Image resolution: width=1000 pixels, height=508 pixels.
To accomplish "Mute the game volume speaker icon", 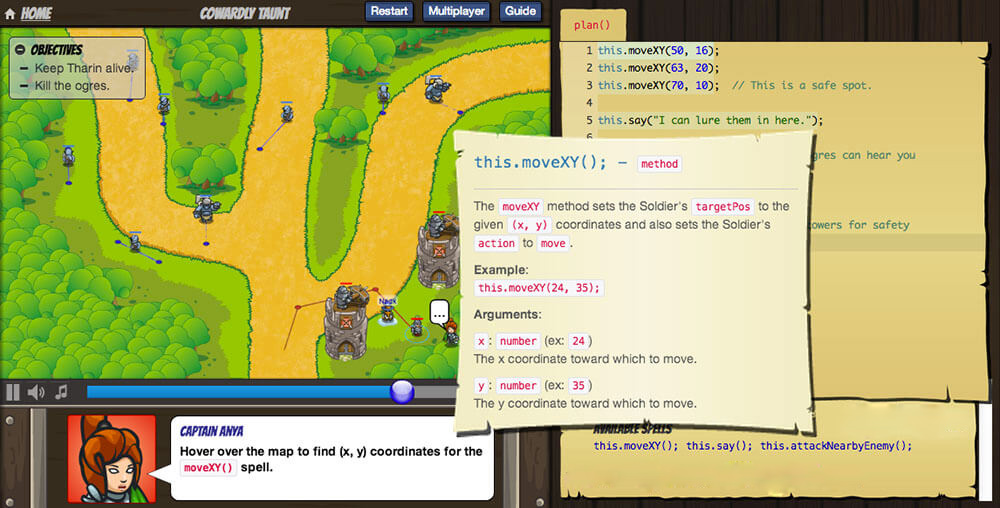I will coord(37,392).
